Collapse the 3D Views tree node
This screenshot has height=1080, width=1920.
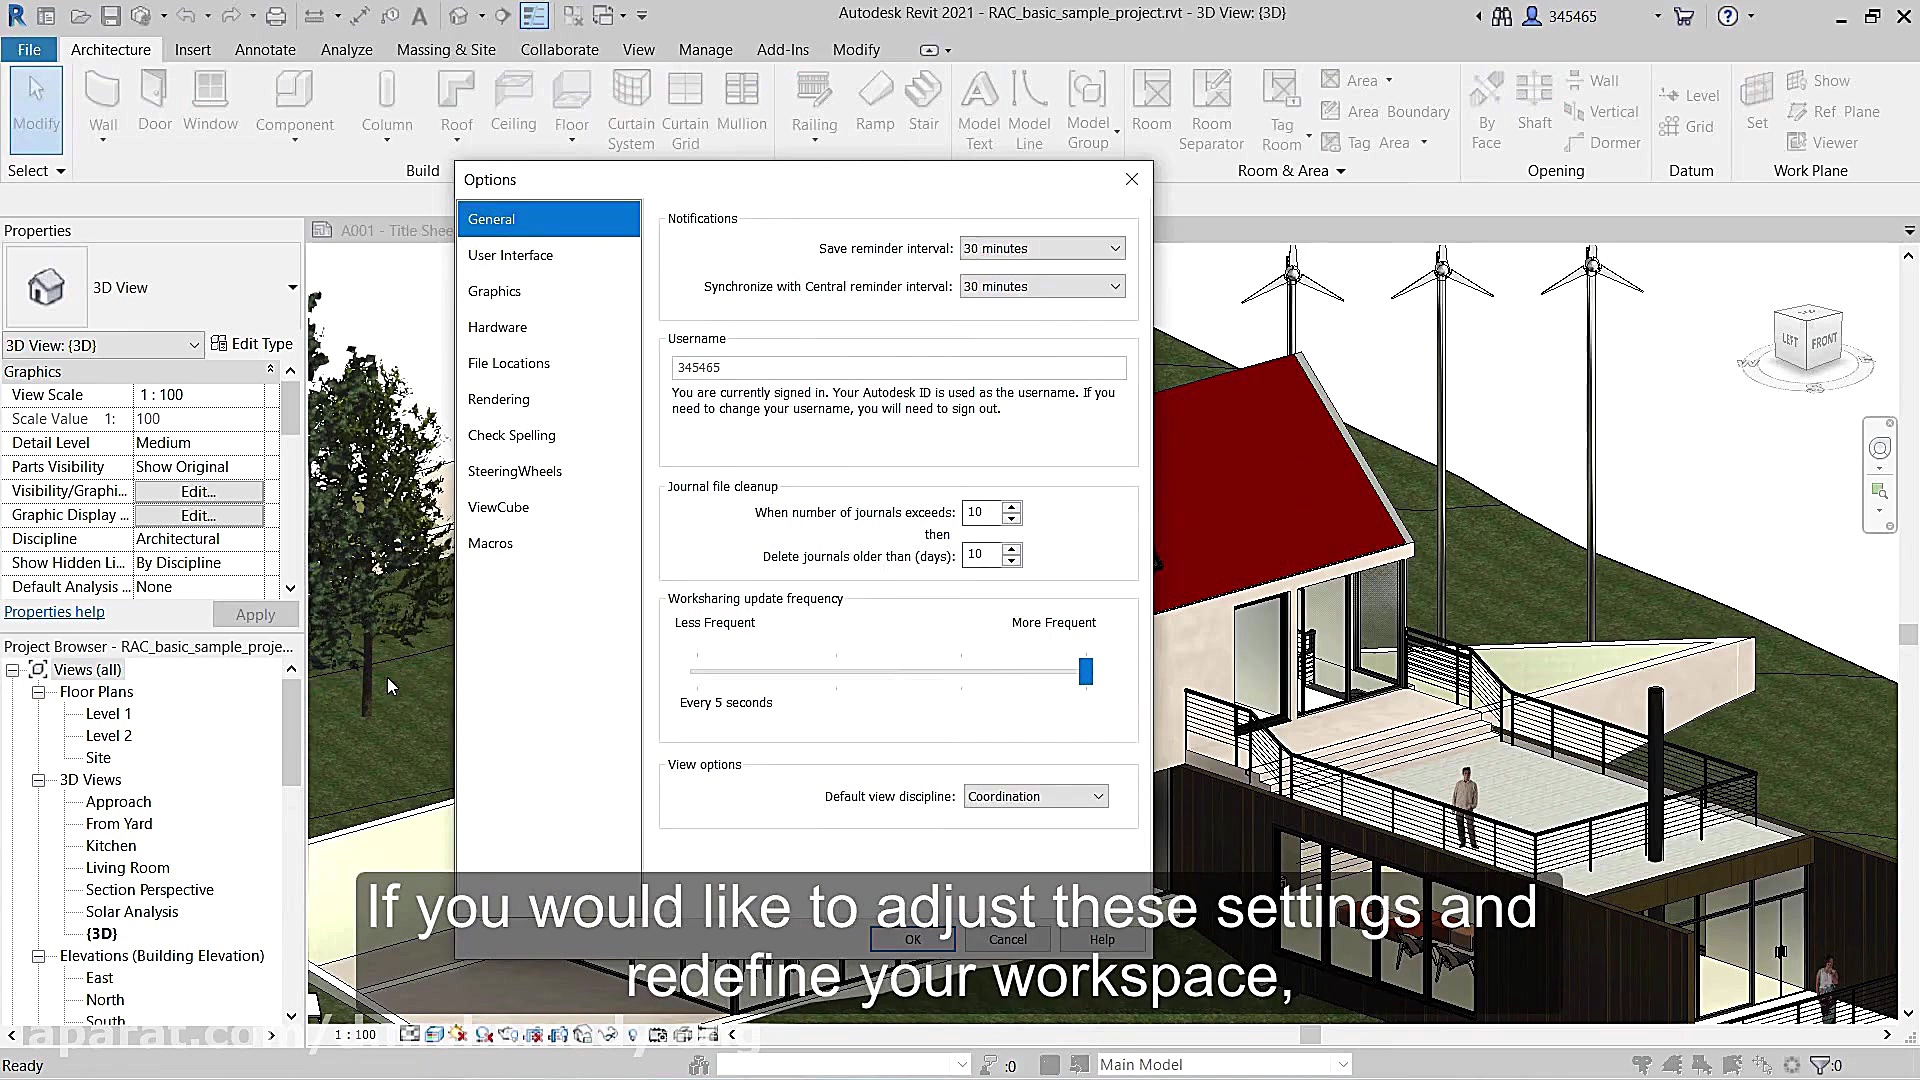[x=38, y=780]
